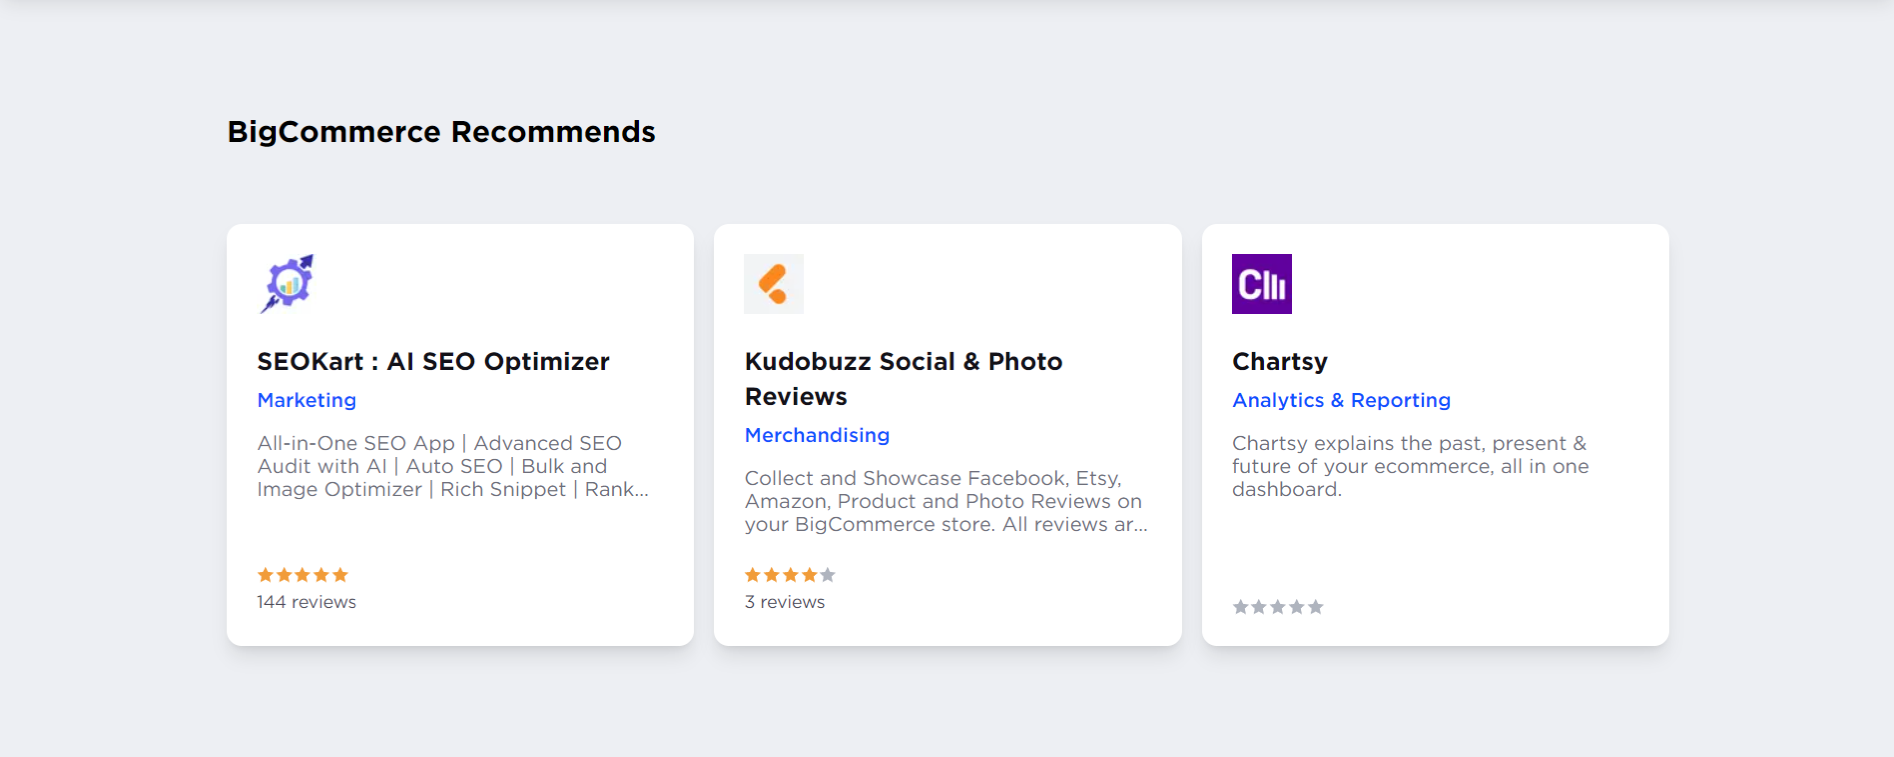The height and width of the screenshot is (757, 1894).
Task: Click the SEOKart app logo icon
Action: tap(288, 284)
